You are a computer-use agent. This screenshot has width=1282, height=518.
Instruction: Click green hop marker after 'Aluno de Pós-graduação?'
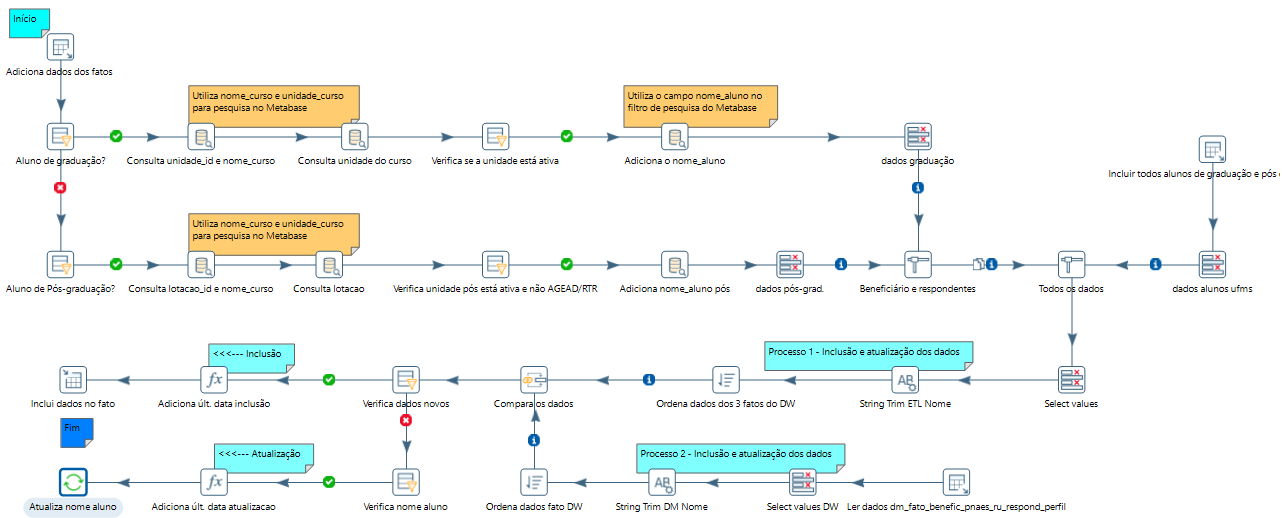(x=116, y=264)
